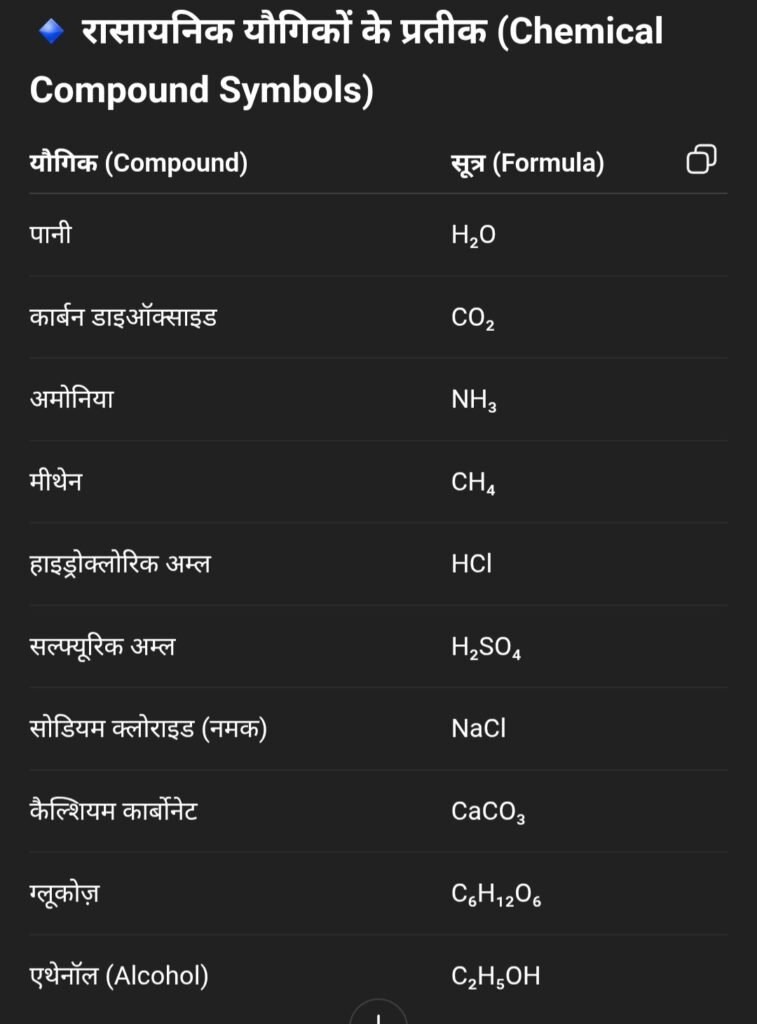757x1024 pixels.
Task: Click the C₂H₅OH ethanol formula
Action: click(x=496, y=977)
